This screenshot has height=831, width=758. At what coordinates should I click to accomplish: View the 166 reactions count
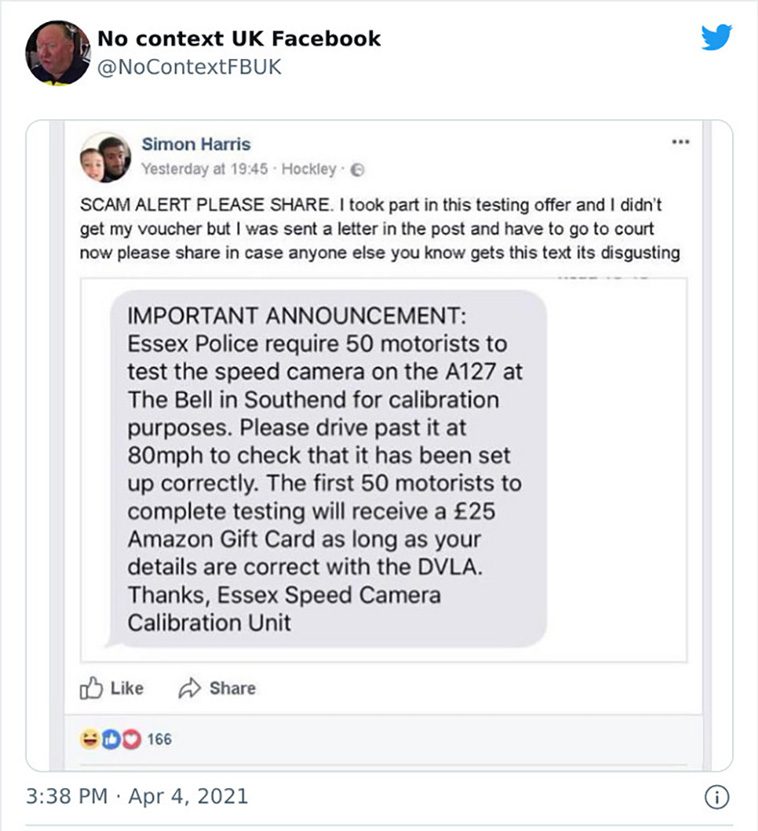[x=159, y=739]
